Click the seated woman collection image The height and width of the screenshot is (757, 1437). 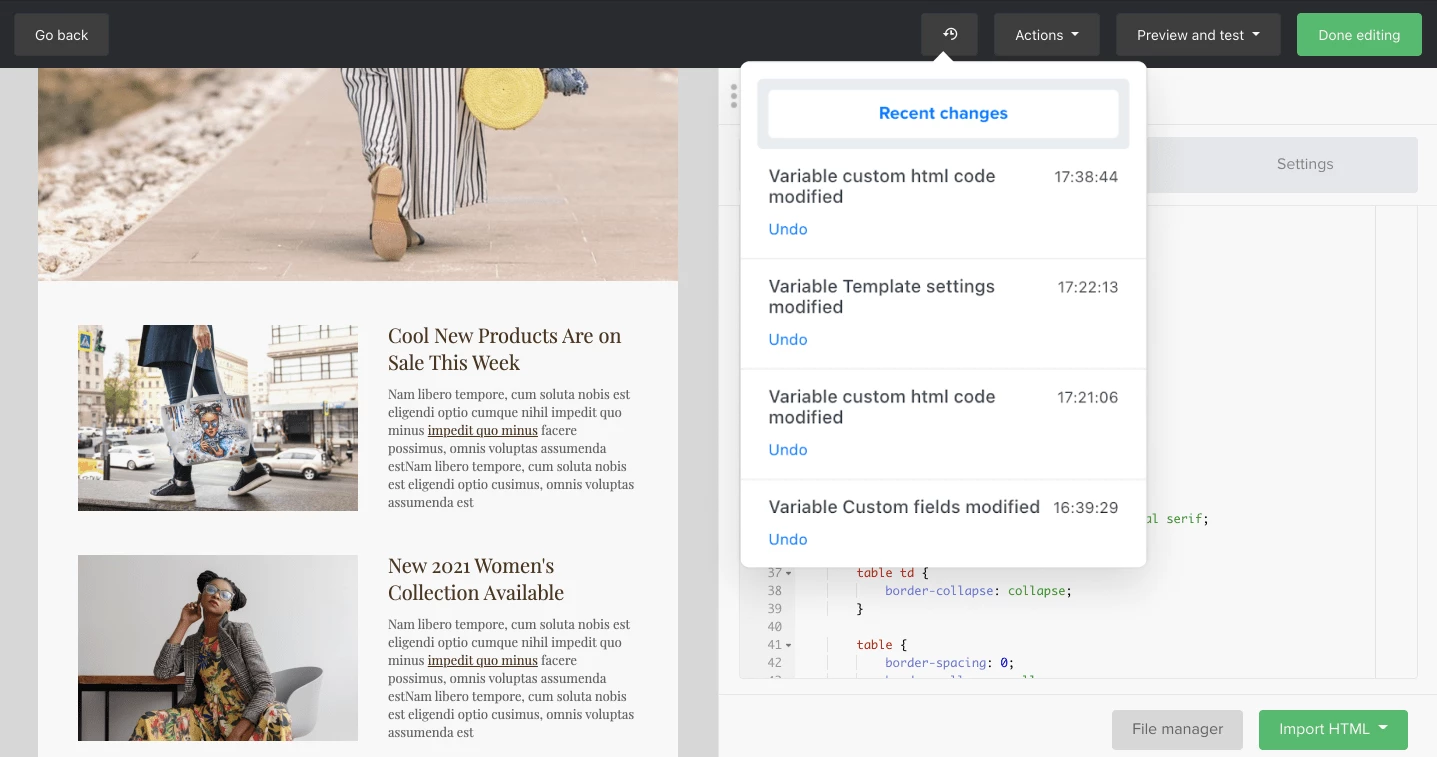[x=218, y=648]
